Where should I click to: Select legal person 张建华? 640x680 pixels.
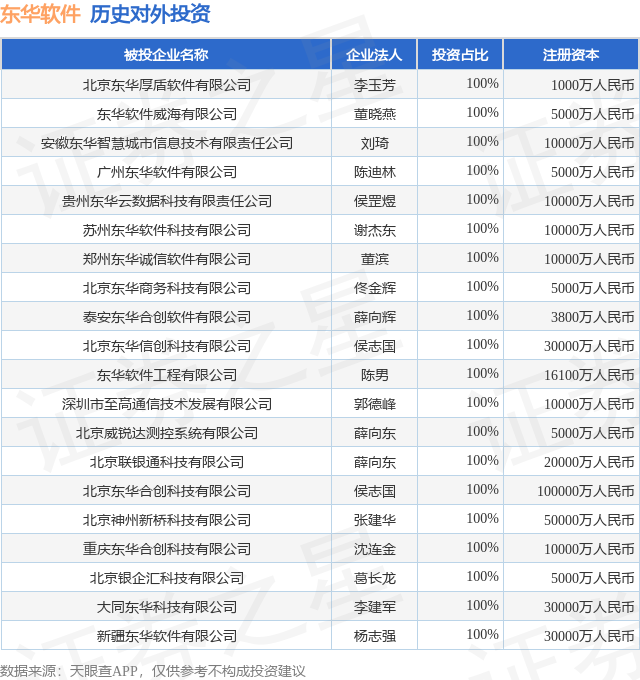point(375,520)
